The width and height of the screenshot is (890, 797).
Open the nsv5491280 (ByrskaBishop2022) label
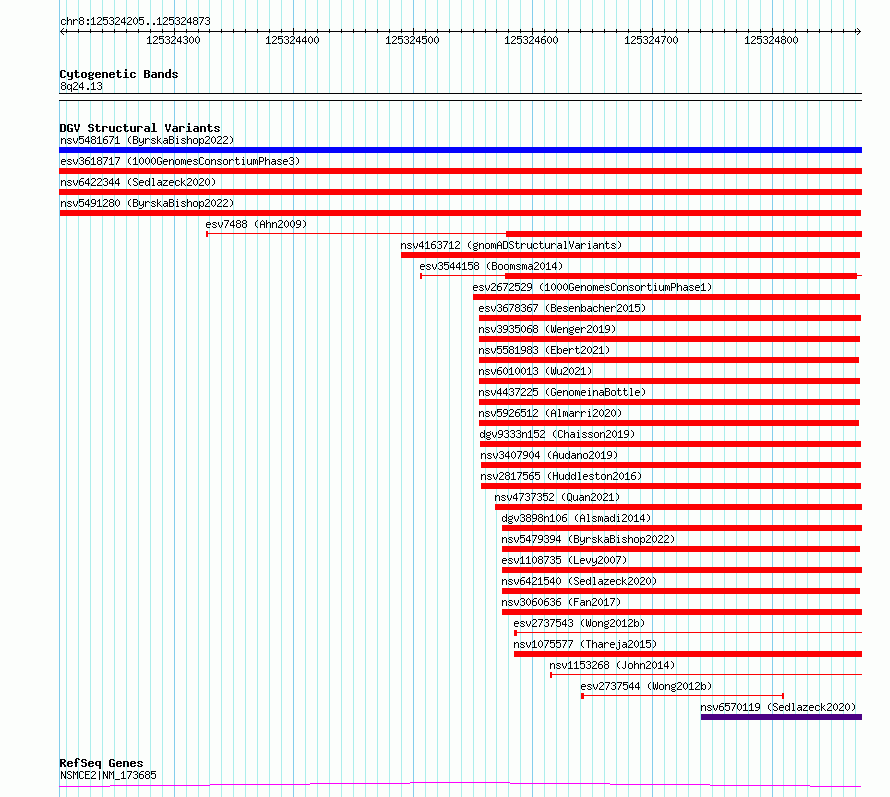click(147, 203)
